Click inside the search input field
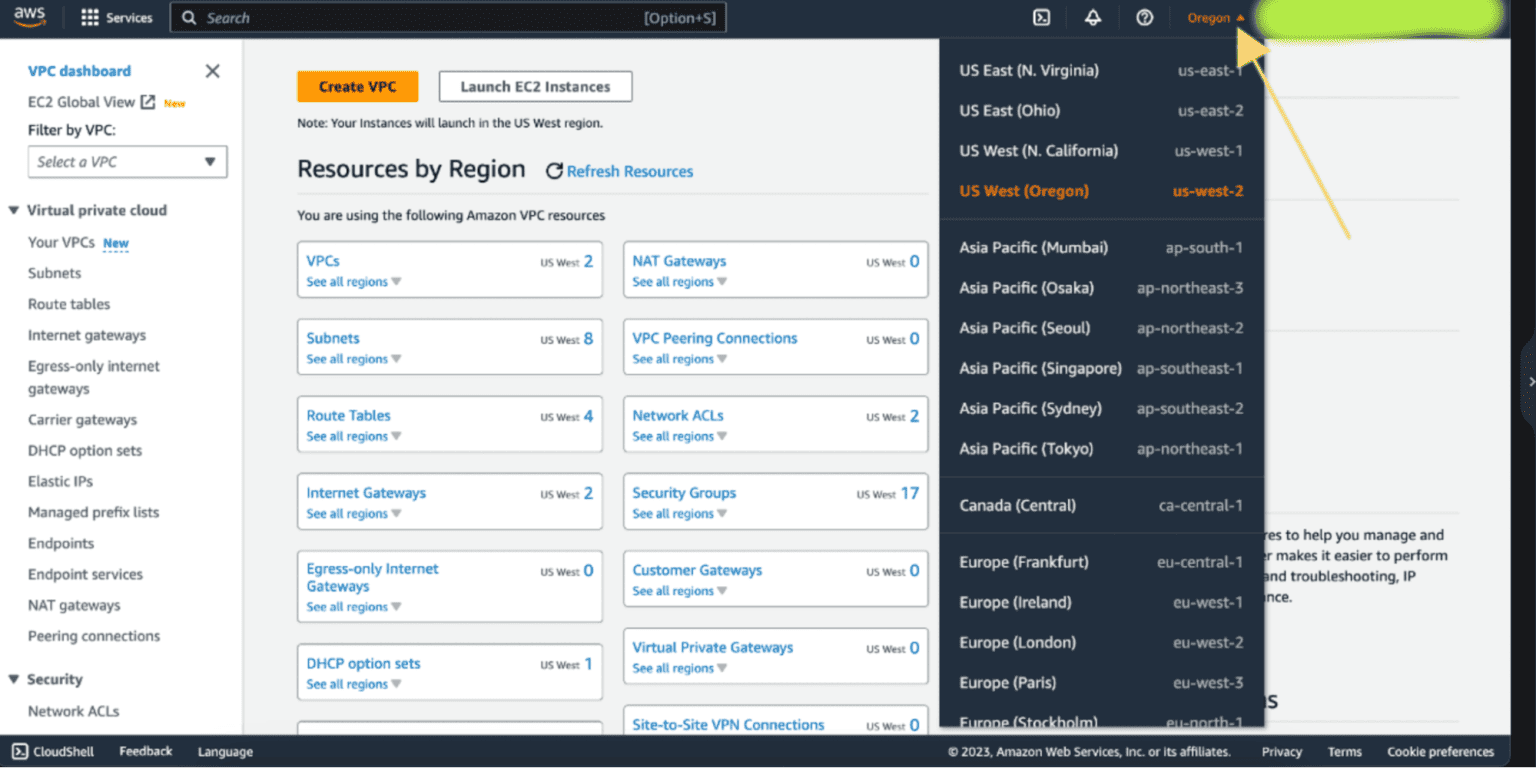Viewport: 1536px width, 768px height. click(400, 17)
